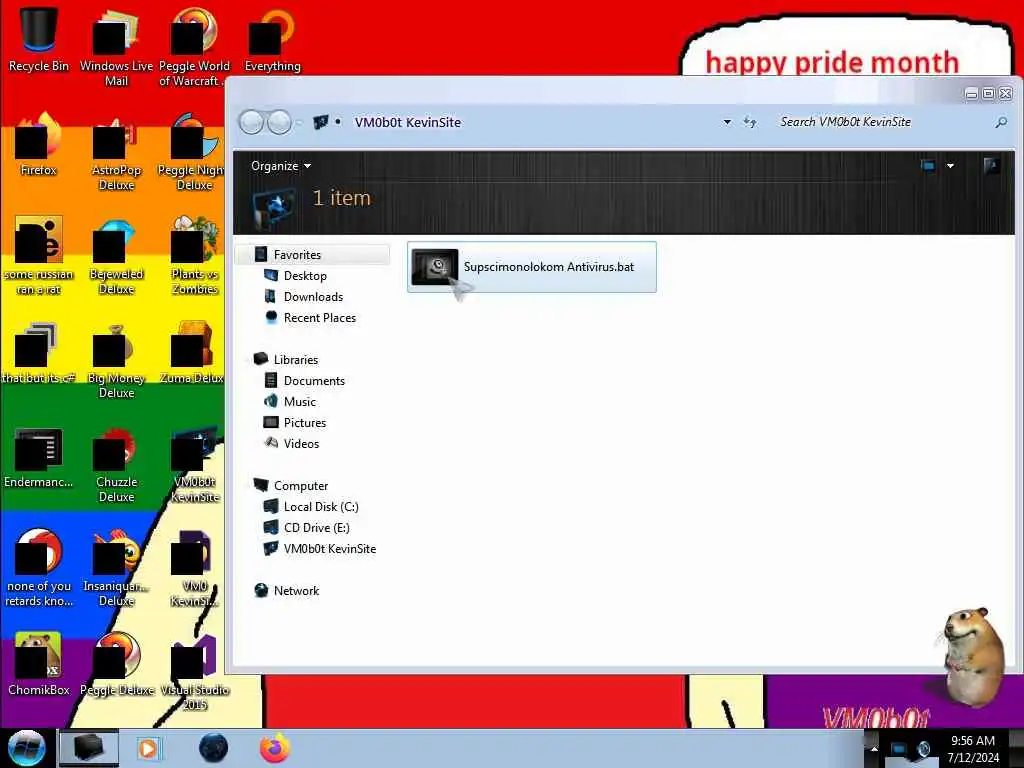
Task: Open the Music library
Action: [x=299, y=402]
